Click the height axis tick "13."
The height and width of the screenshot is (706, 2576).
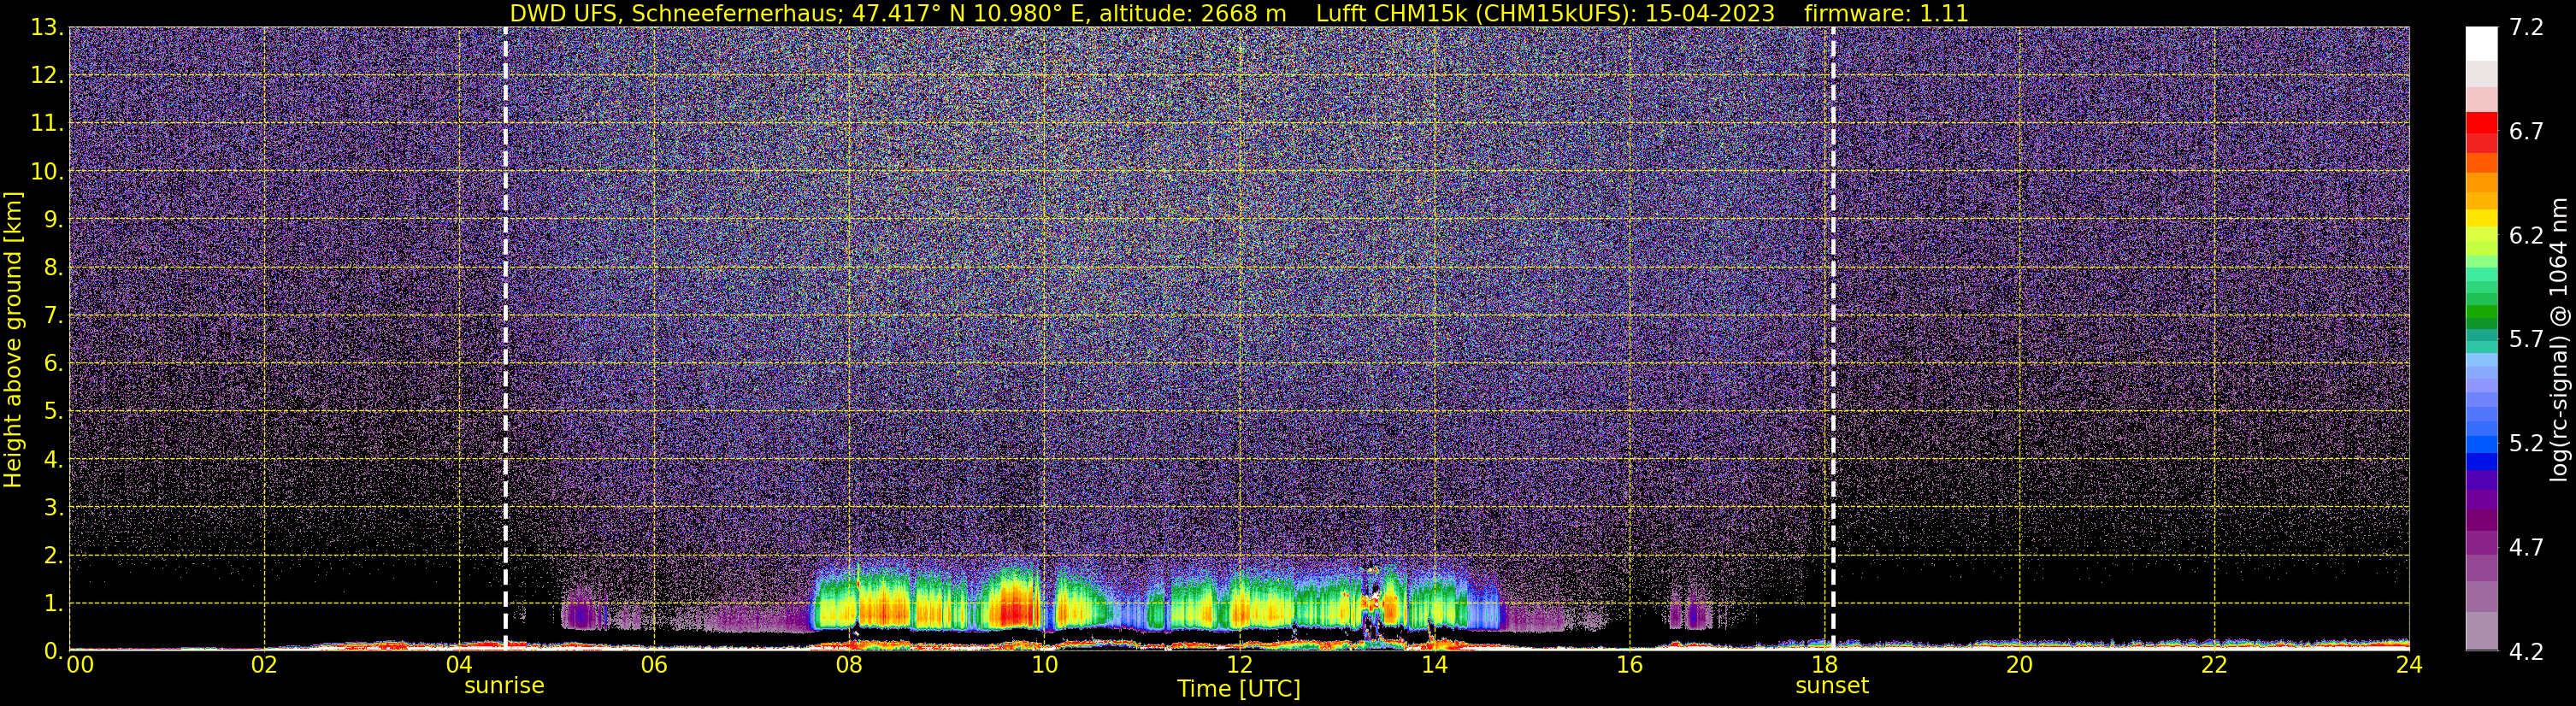[x=47, y=27]
